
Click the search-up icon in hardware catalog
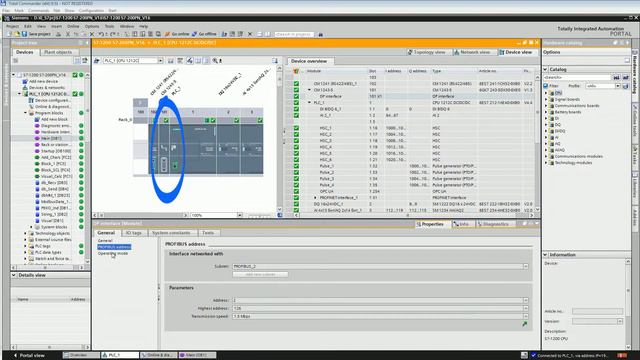(x=625, y=78)
